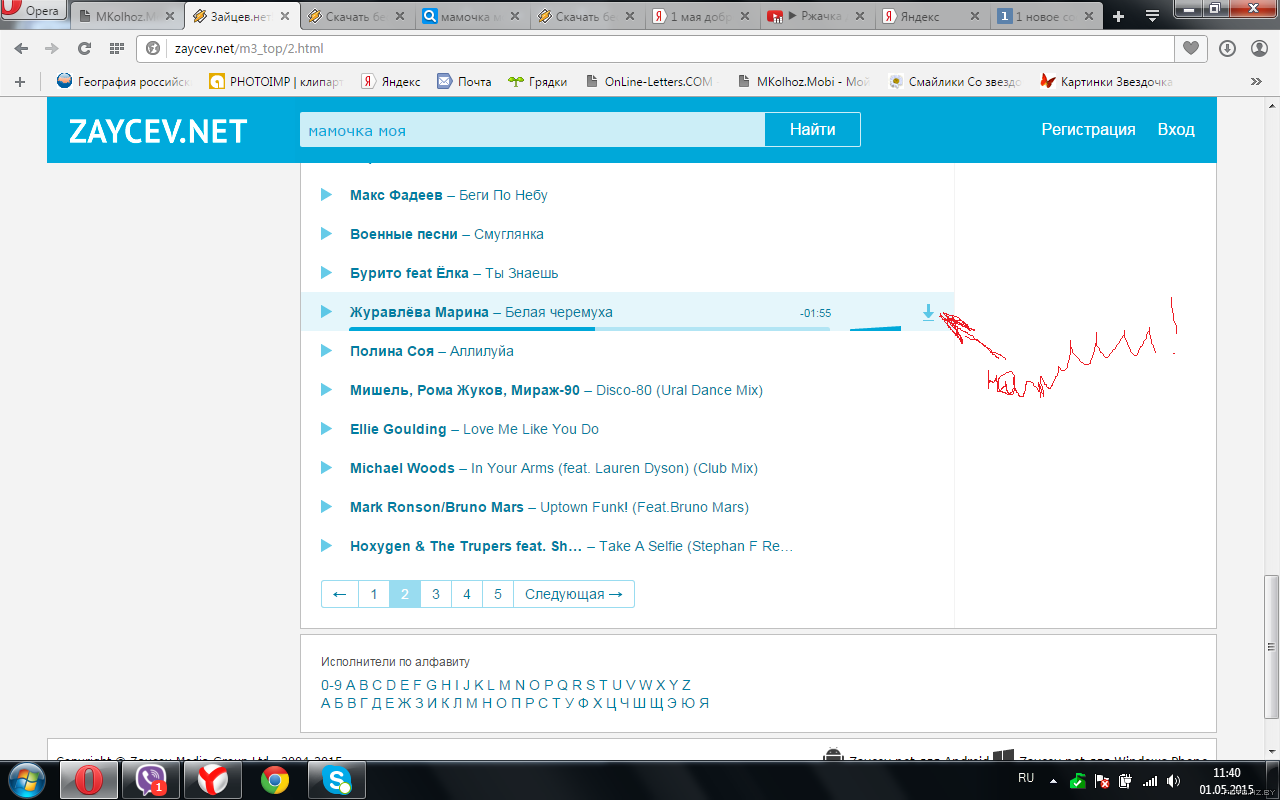Play Hoxygen & The Trupers Take A Selfie
Image resolution: width=1280 pixels, height=800 pixels.
click(326, 546)
